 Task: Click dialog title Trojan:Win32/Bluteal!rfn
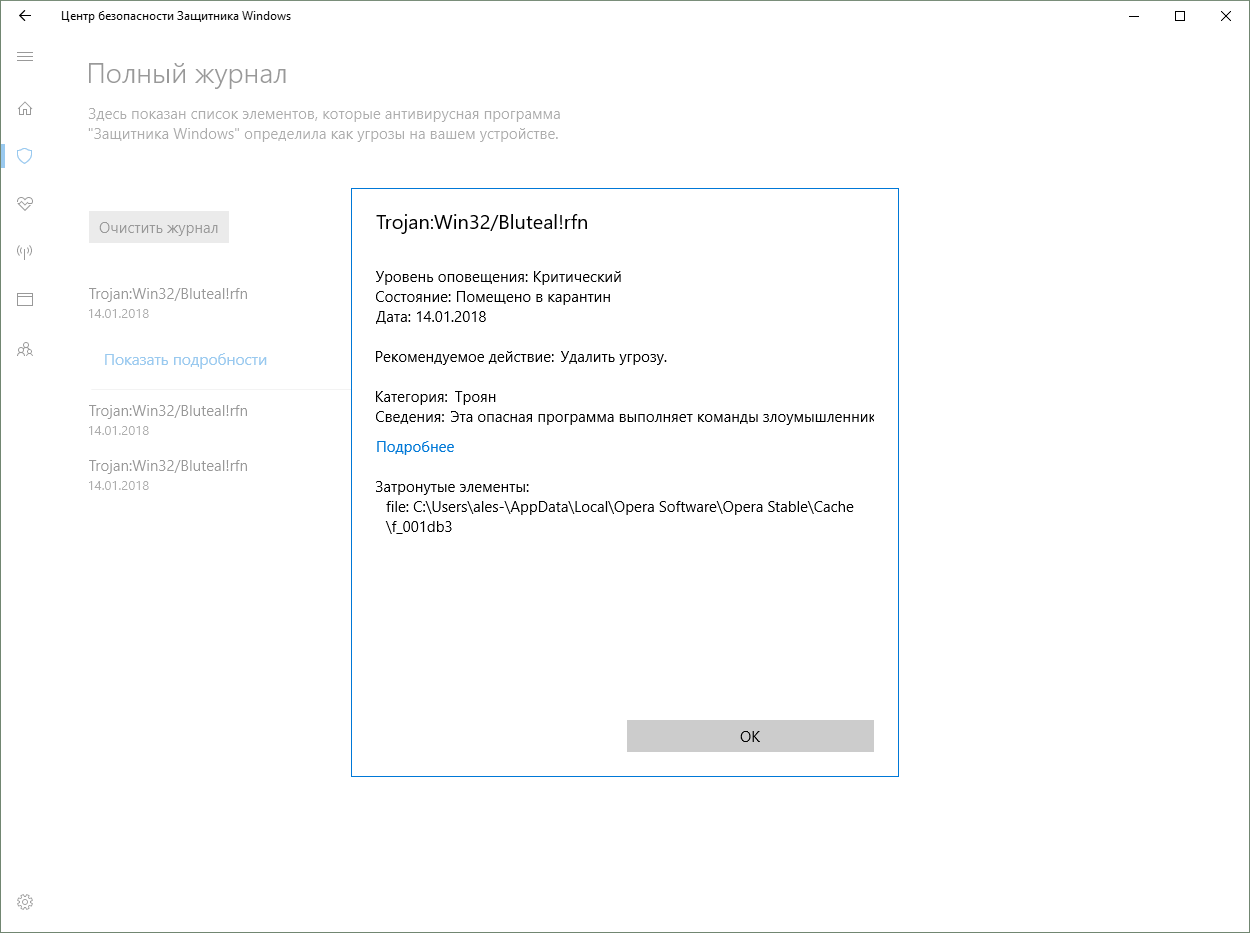tap(482, 223)
